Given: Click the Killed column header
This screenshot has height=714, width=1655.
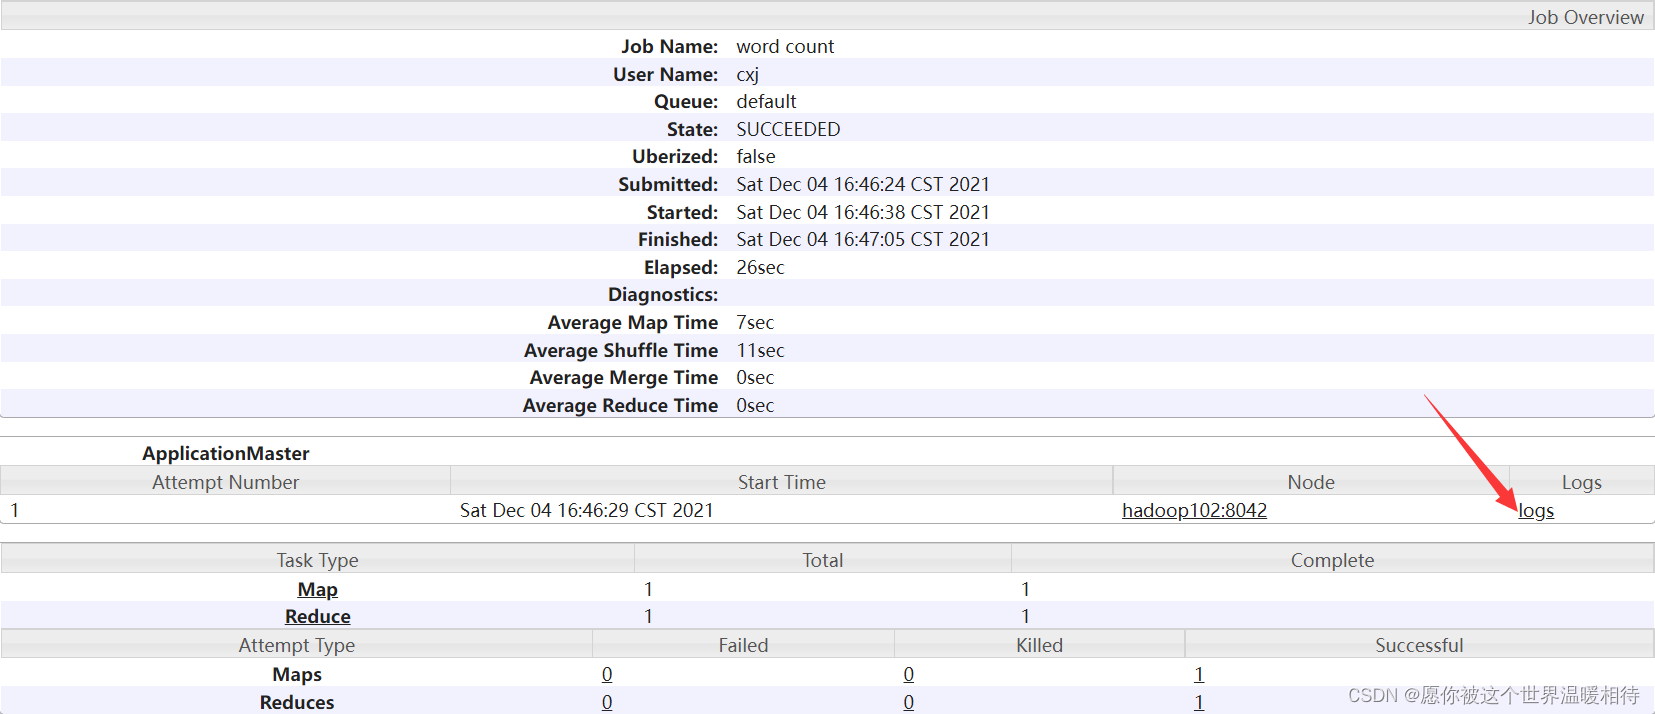Looking at the screenshot, I should (x=1040, y=646).
